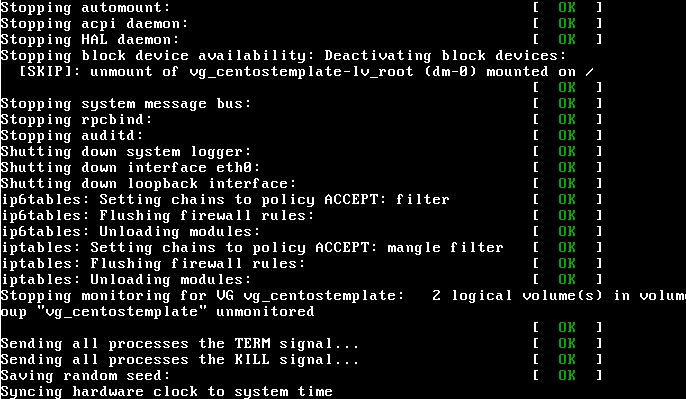Select the Stopping rpcbind line text
The width and height of the screenshot is (686, 399).
tap(76, 119)
